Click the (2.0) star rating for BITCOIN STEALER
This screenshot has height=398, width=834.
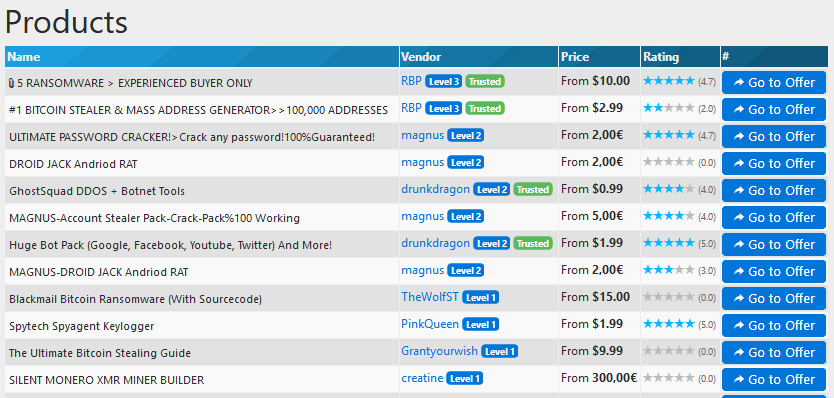pyautogui.click(x=679, y=108)
